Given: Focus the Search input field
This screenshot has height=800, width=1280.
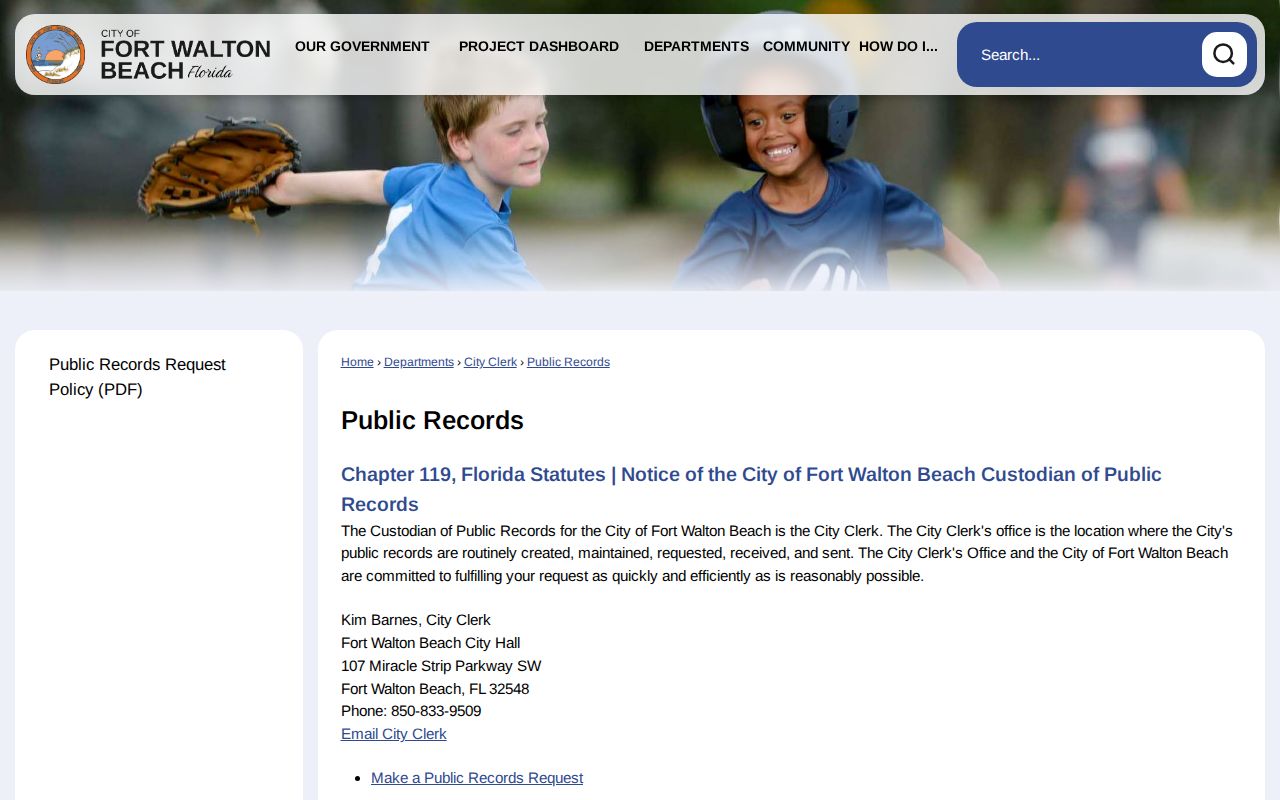Looking at the screenshot, I should [1085, 54].
